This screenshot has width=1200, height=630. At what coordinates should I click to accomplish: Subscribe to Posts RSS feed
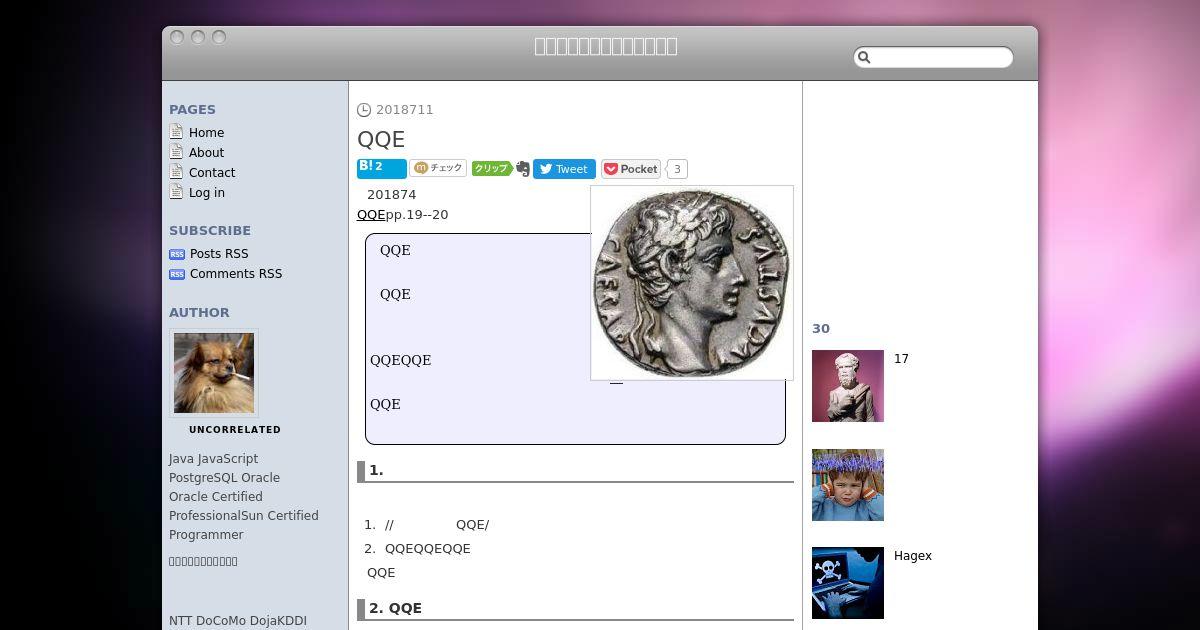click(x=219, y=253)
